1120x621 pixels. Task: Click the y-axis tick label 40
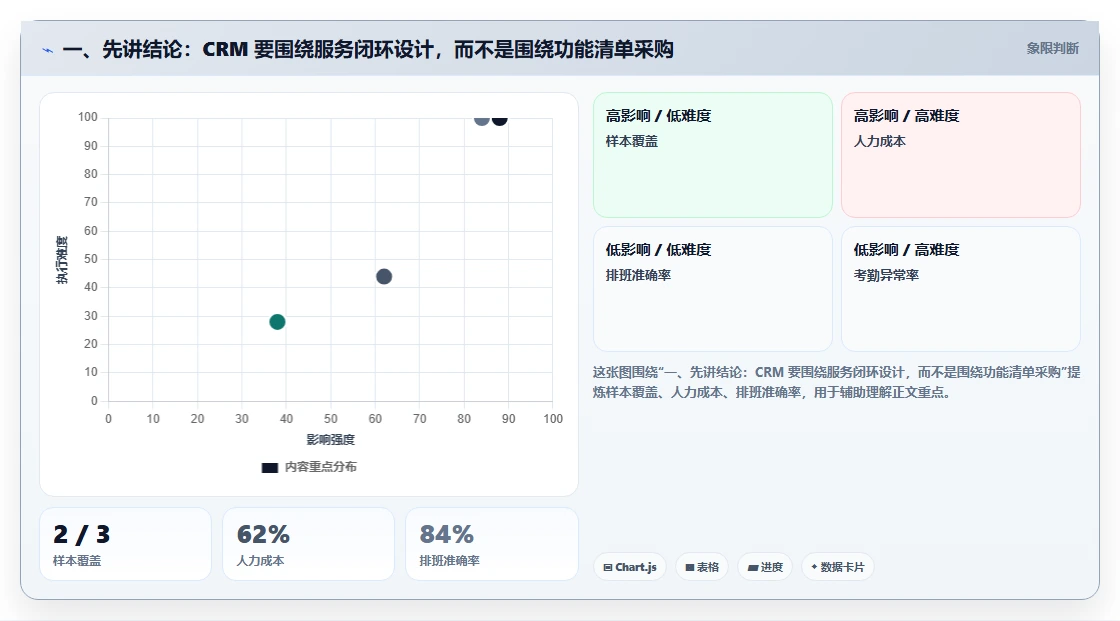click(x=91, y=287)
